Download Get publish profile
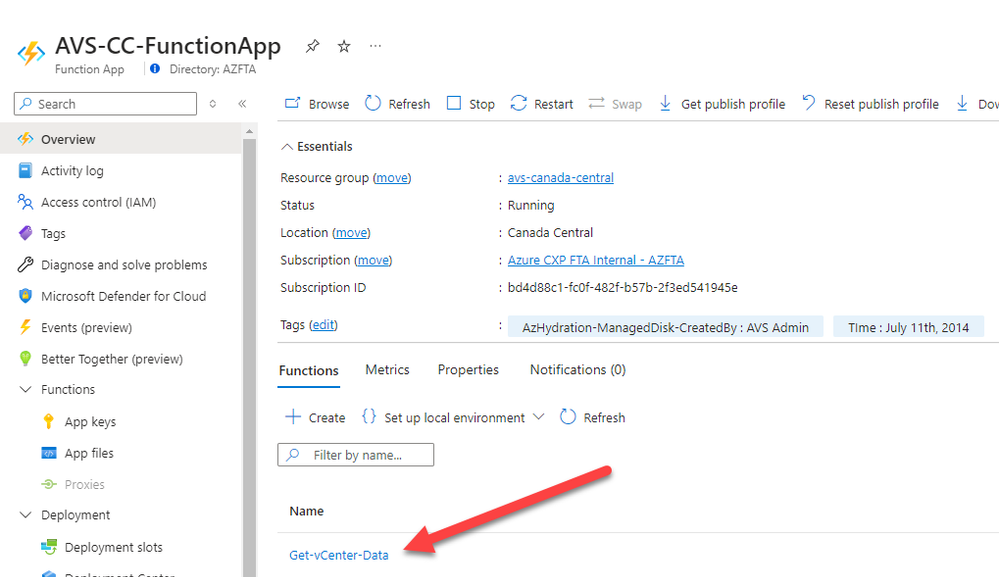999x577 pixels. 722,104
